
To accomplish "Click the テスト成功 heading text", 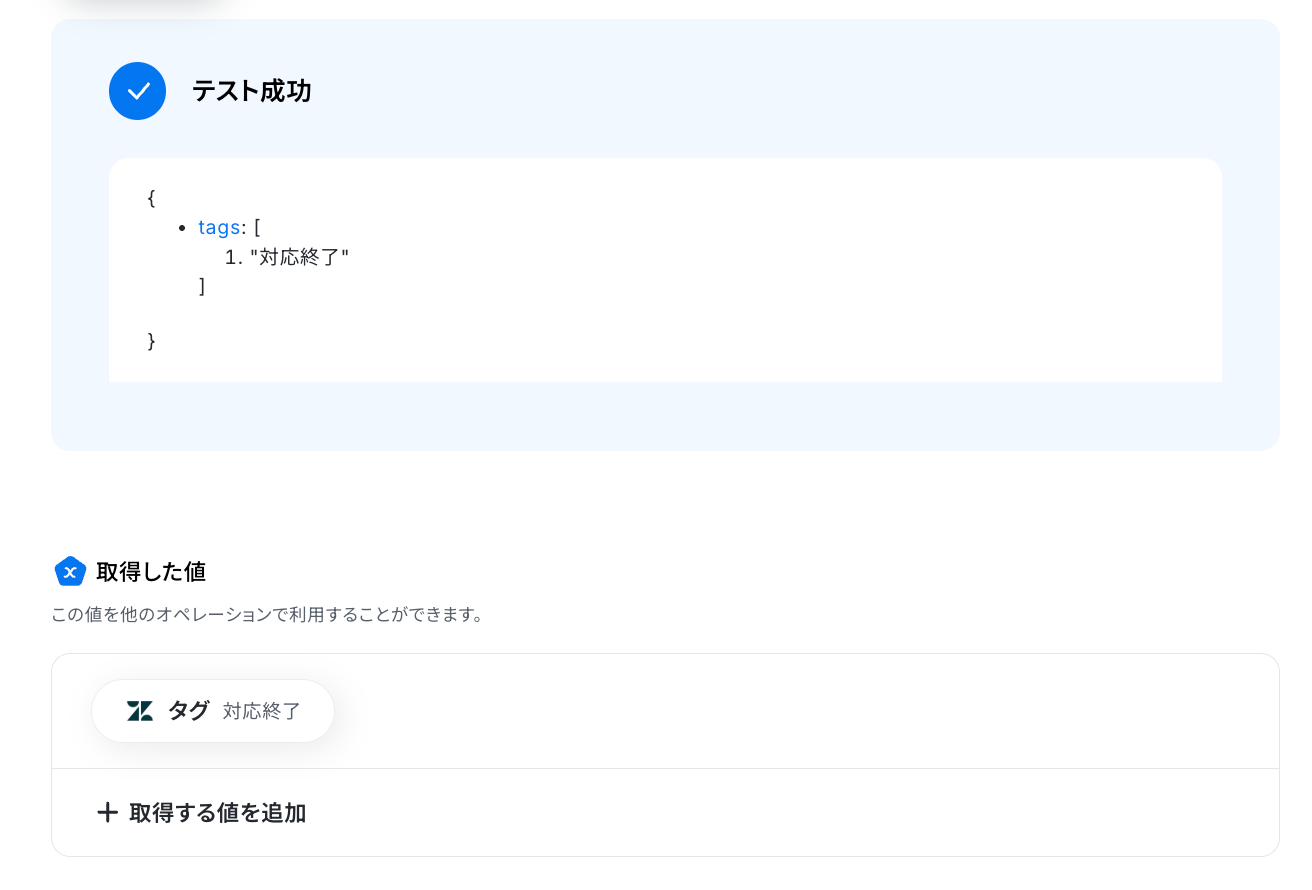I will [x=251, y=92].
